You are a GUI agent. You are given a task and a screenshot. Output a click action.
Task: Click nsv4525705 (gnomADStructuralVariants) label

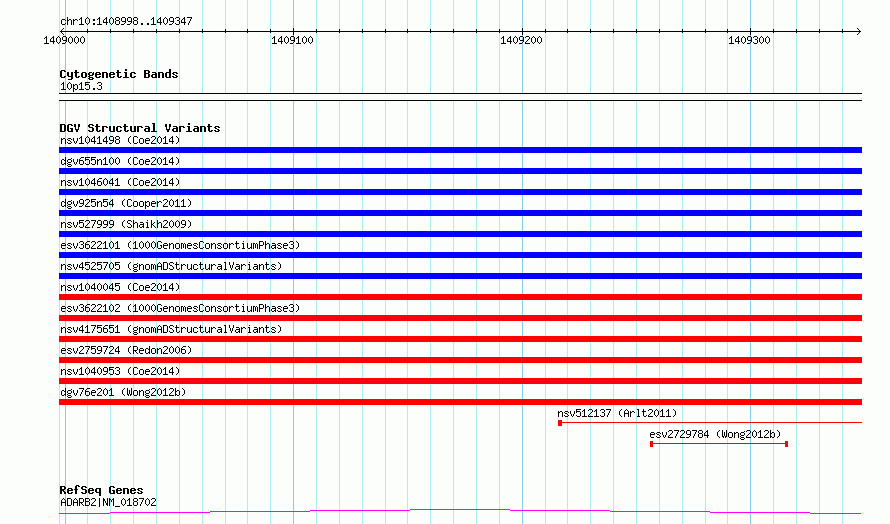point(171,266)
